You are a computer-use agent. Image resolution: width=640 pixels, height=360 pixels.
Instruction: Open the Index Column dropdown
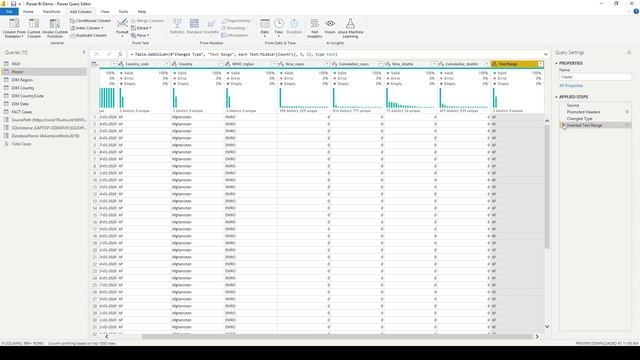(87, 28)
